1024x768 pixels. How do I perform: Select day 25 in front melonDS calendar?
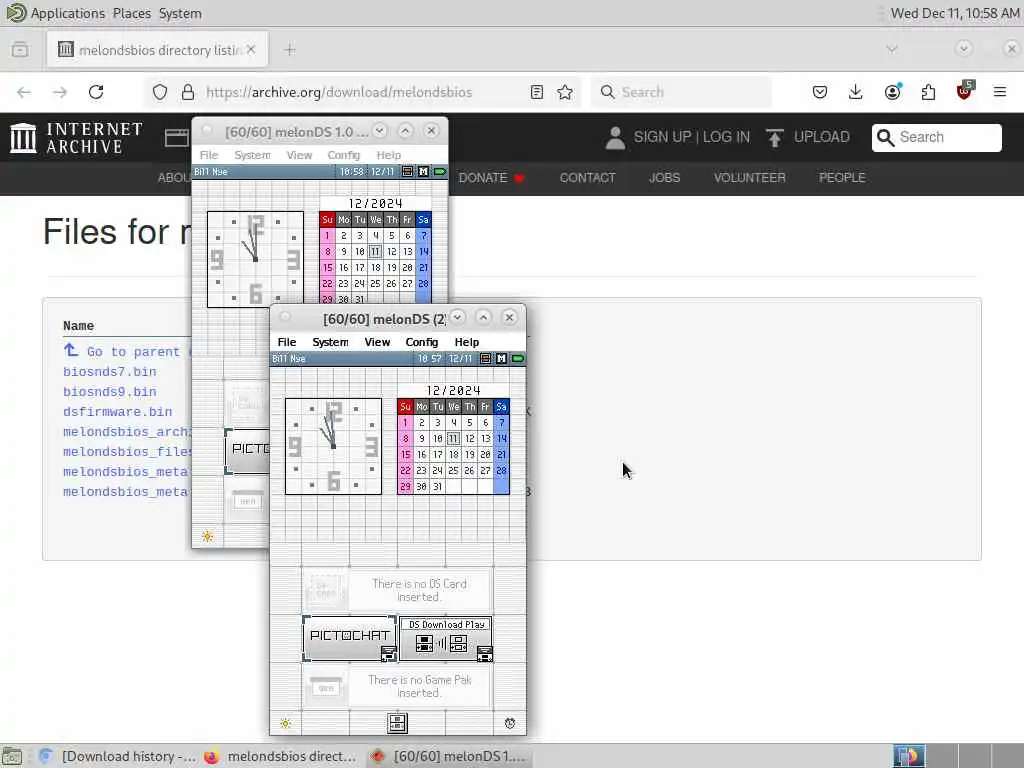pyautogui.click(x=453, y=470)
